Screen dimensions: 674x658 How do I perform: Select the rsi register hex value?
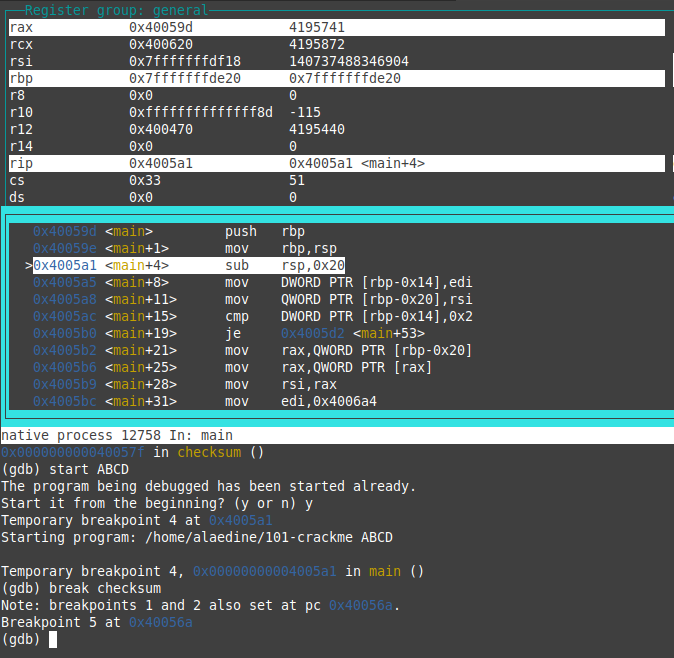coord(185,61)
